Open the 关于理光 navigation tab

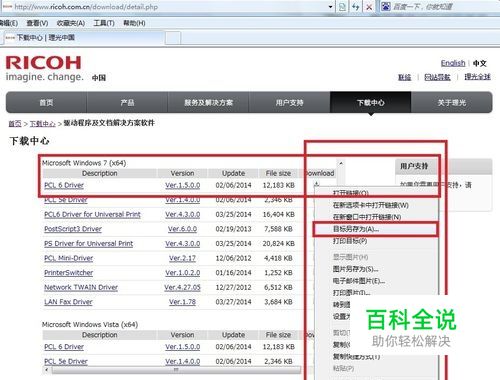pos(452,102)
